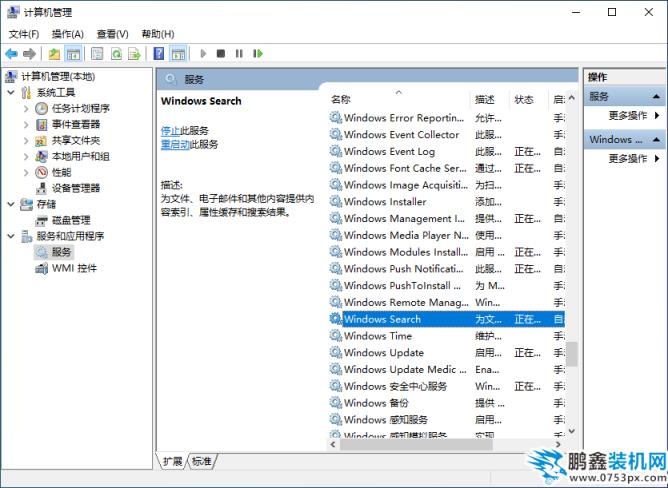Click the gear icon for Windows Time
The image size is (668, 488).
[336, 336]
